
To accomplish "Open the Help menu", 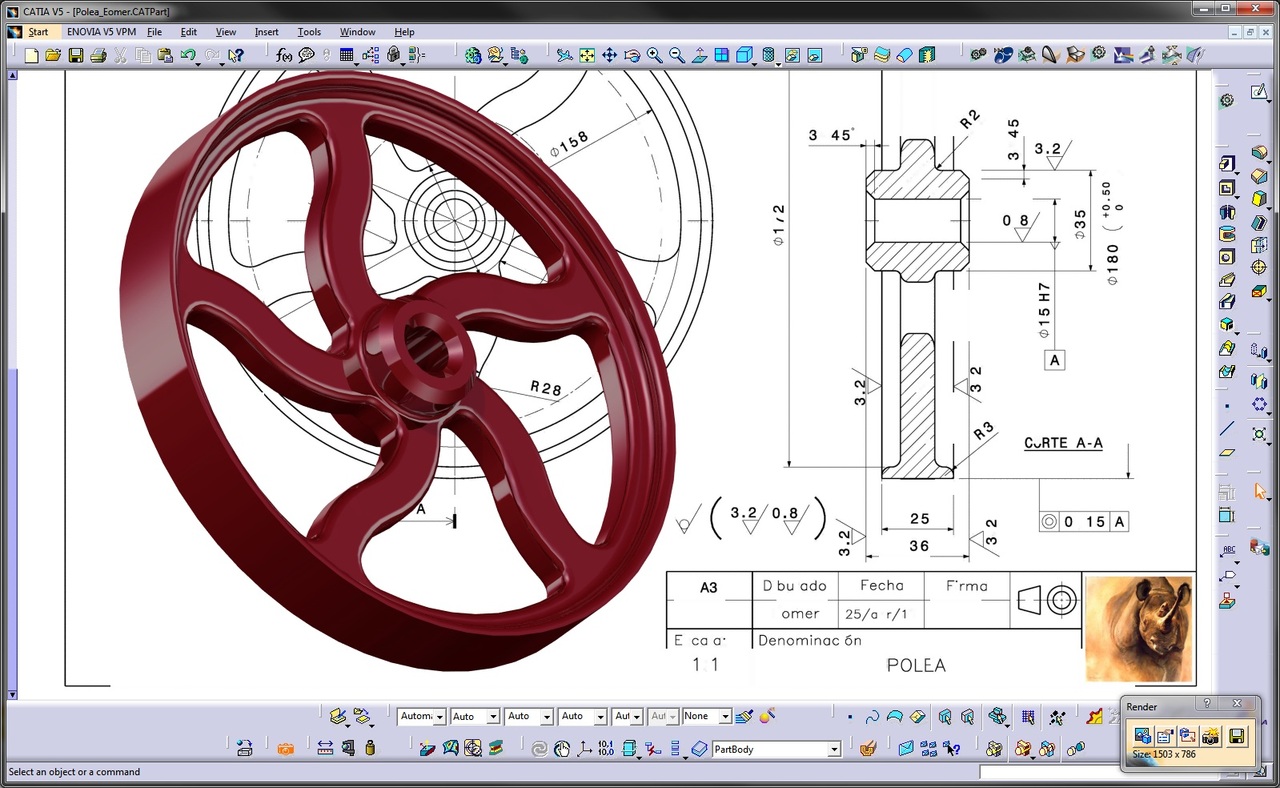I will [404, 32].
